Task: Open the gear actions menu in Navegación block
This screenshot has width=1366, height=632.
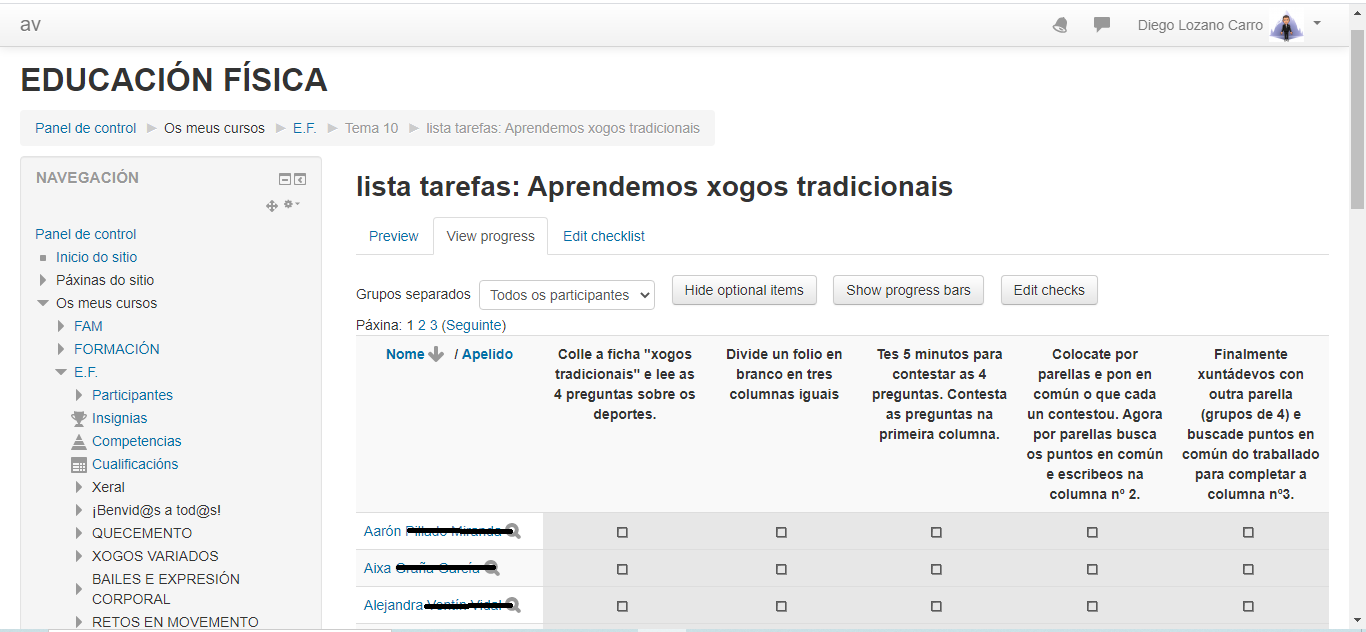Action: coord(291,204)
